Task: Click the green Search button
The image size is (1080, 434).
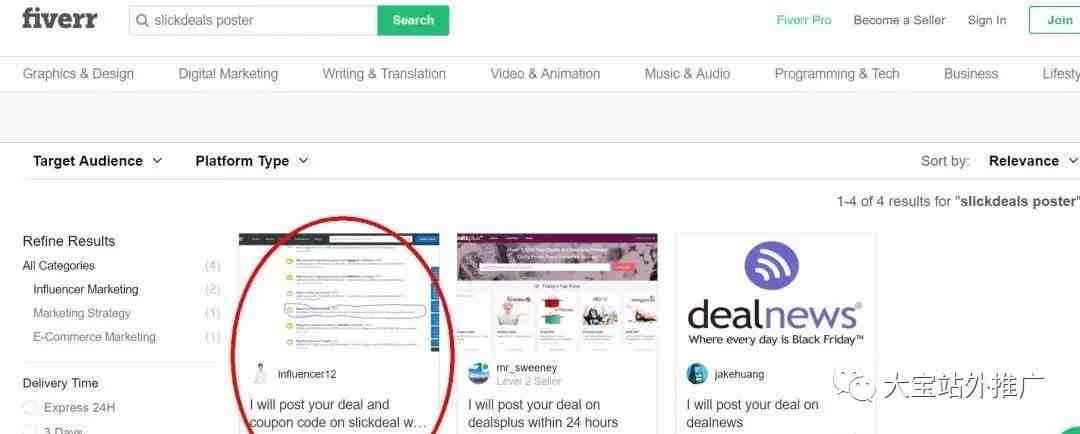Action: (x=413, y=21)
